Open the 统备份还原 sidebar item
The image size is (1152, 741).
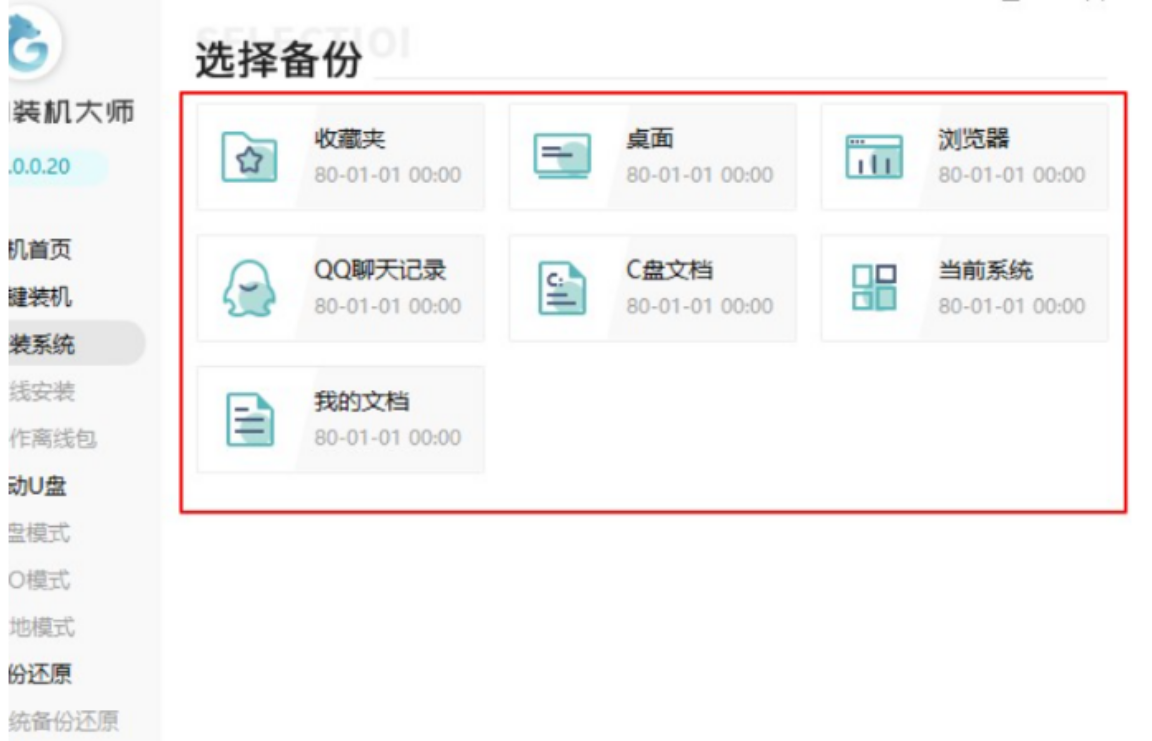pos(64,721)
